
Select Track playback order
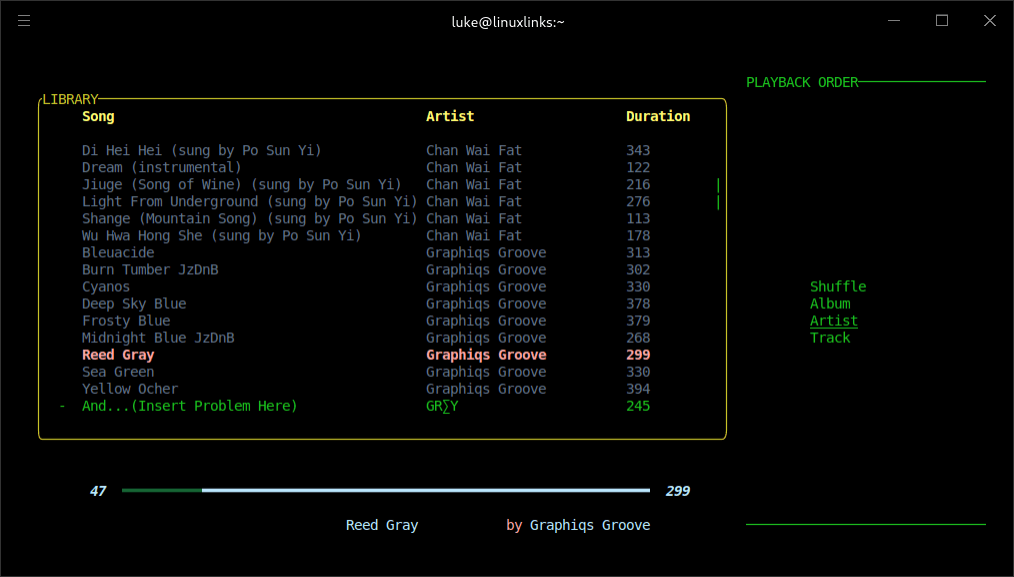(x=830, y=338)
